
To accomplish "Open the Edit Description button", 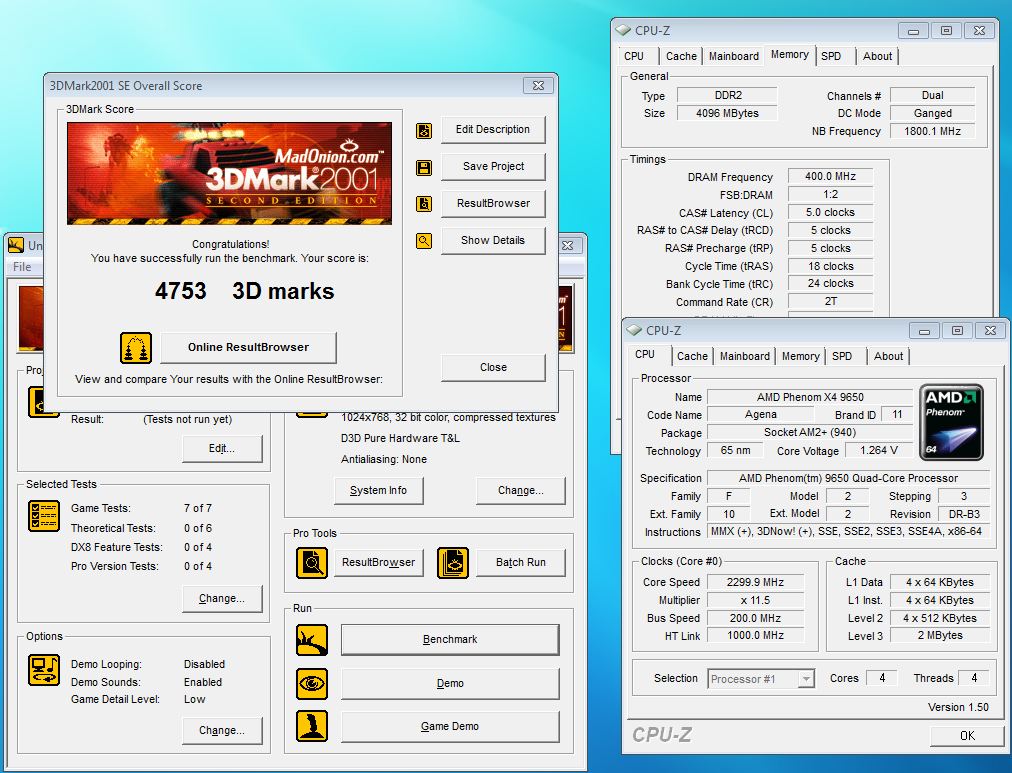I will [x=493, y=130].
